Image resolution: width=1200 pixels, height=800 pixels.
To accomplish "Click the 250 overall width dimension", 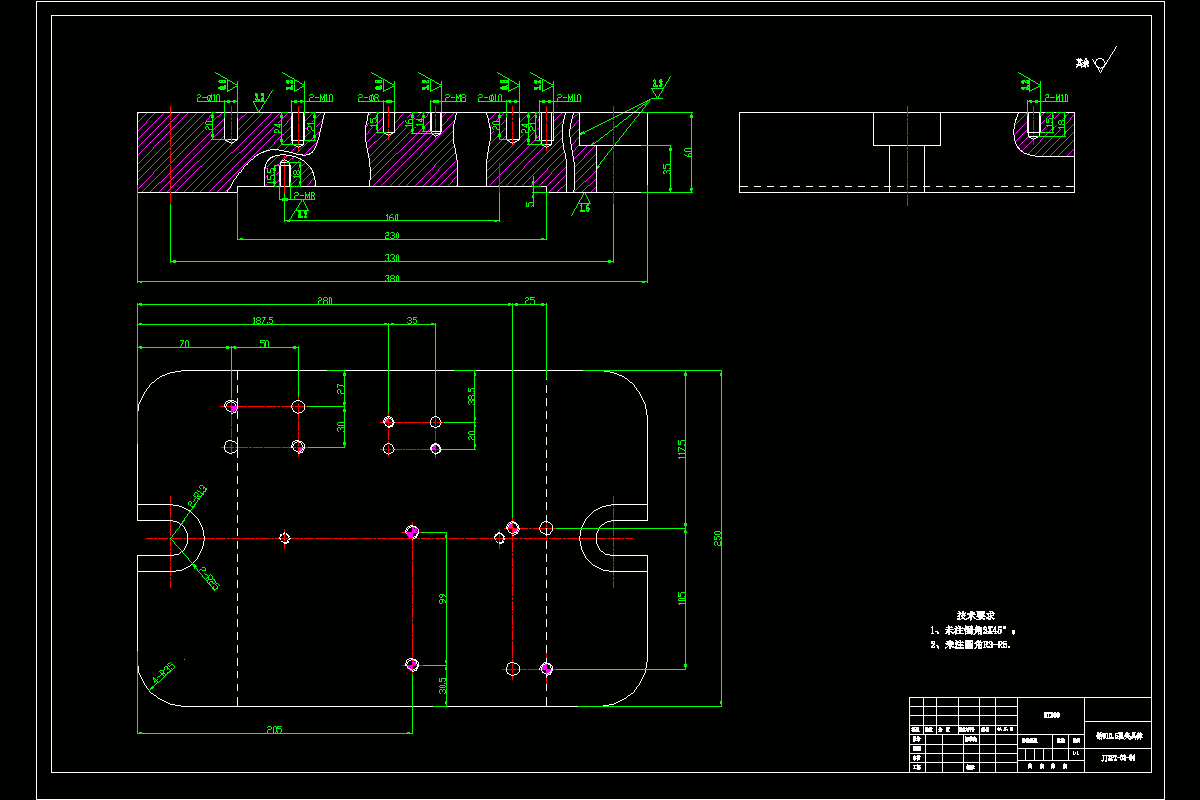I will (x=717, y=538).
